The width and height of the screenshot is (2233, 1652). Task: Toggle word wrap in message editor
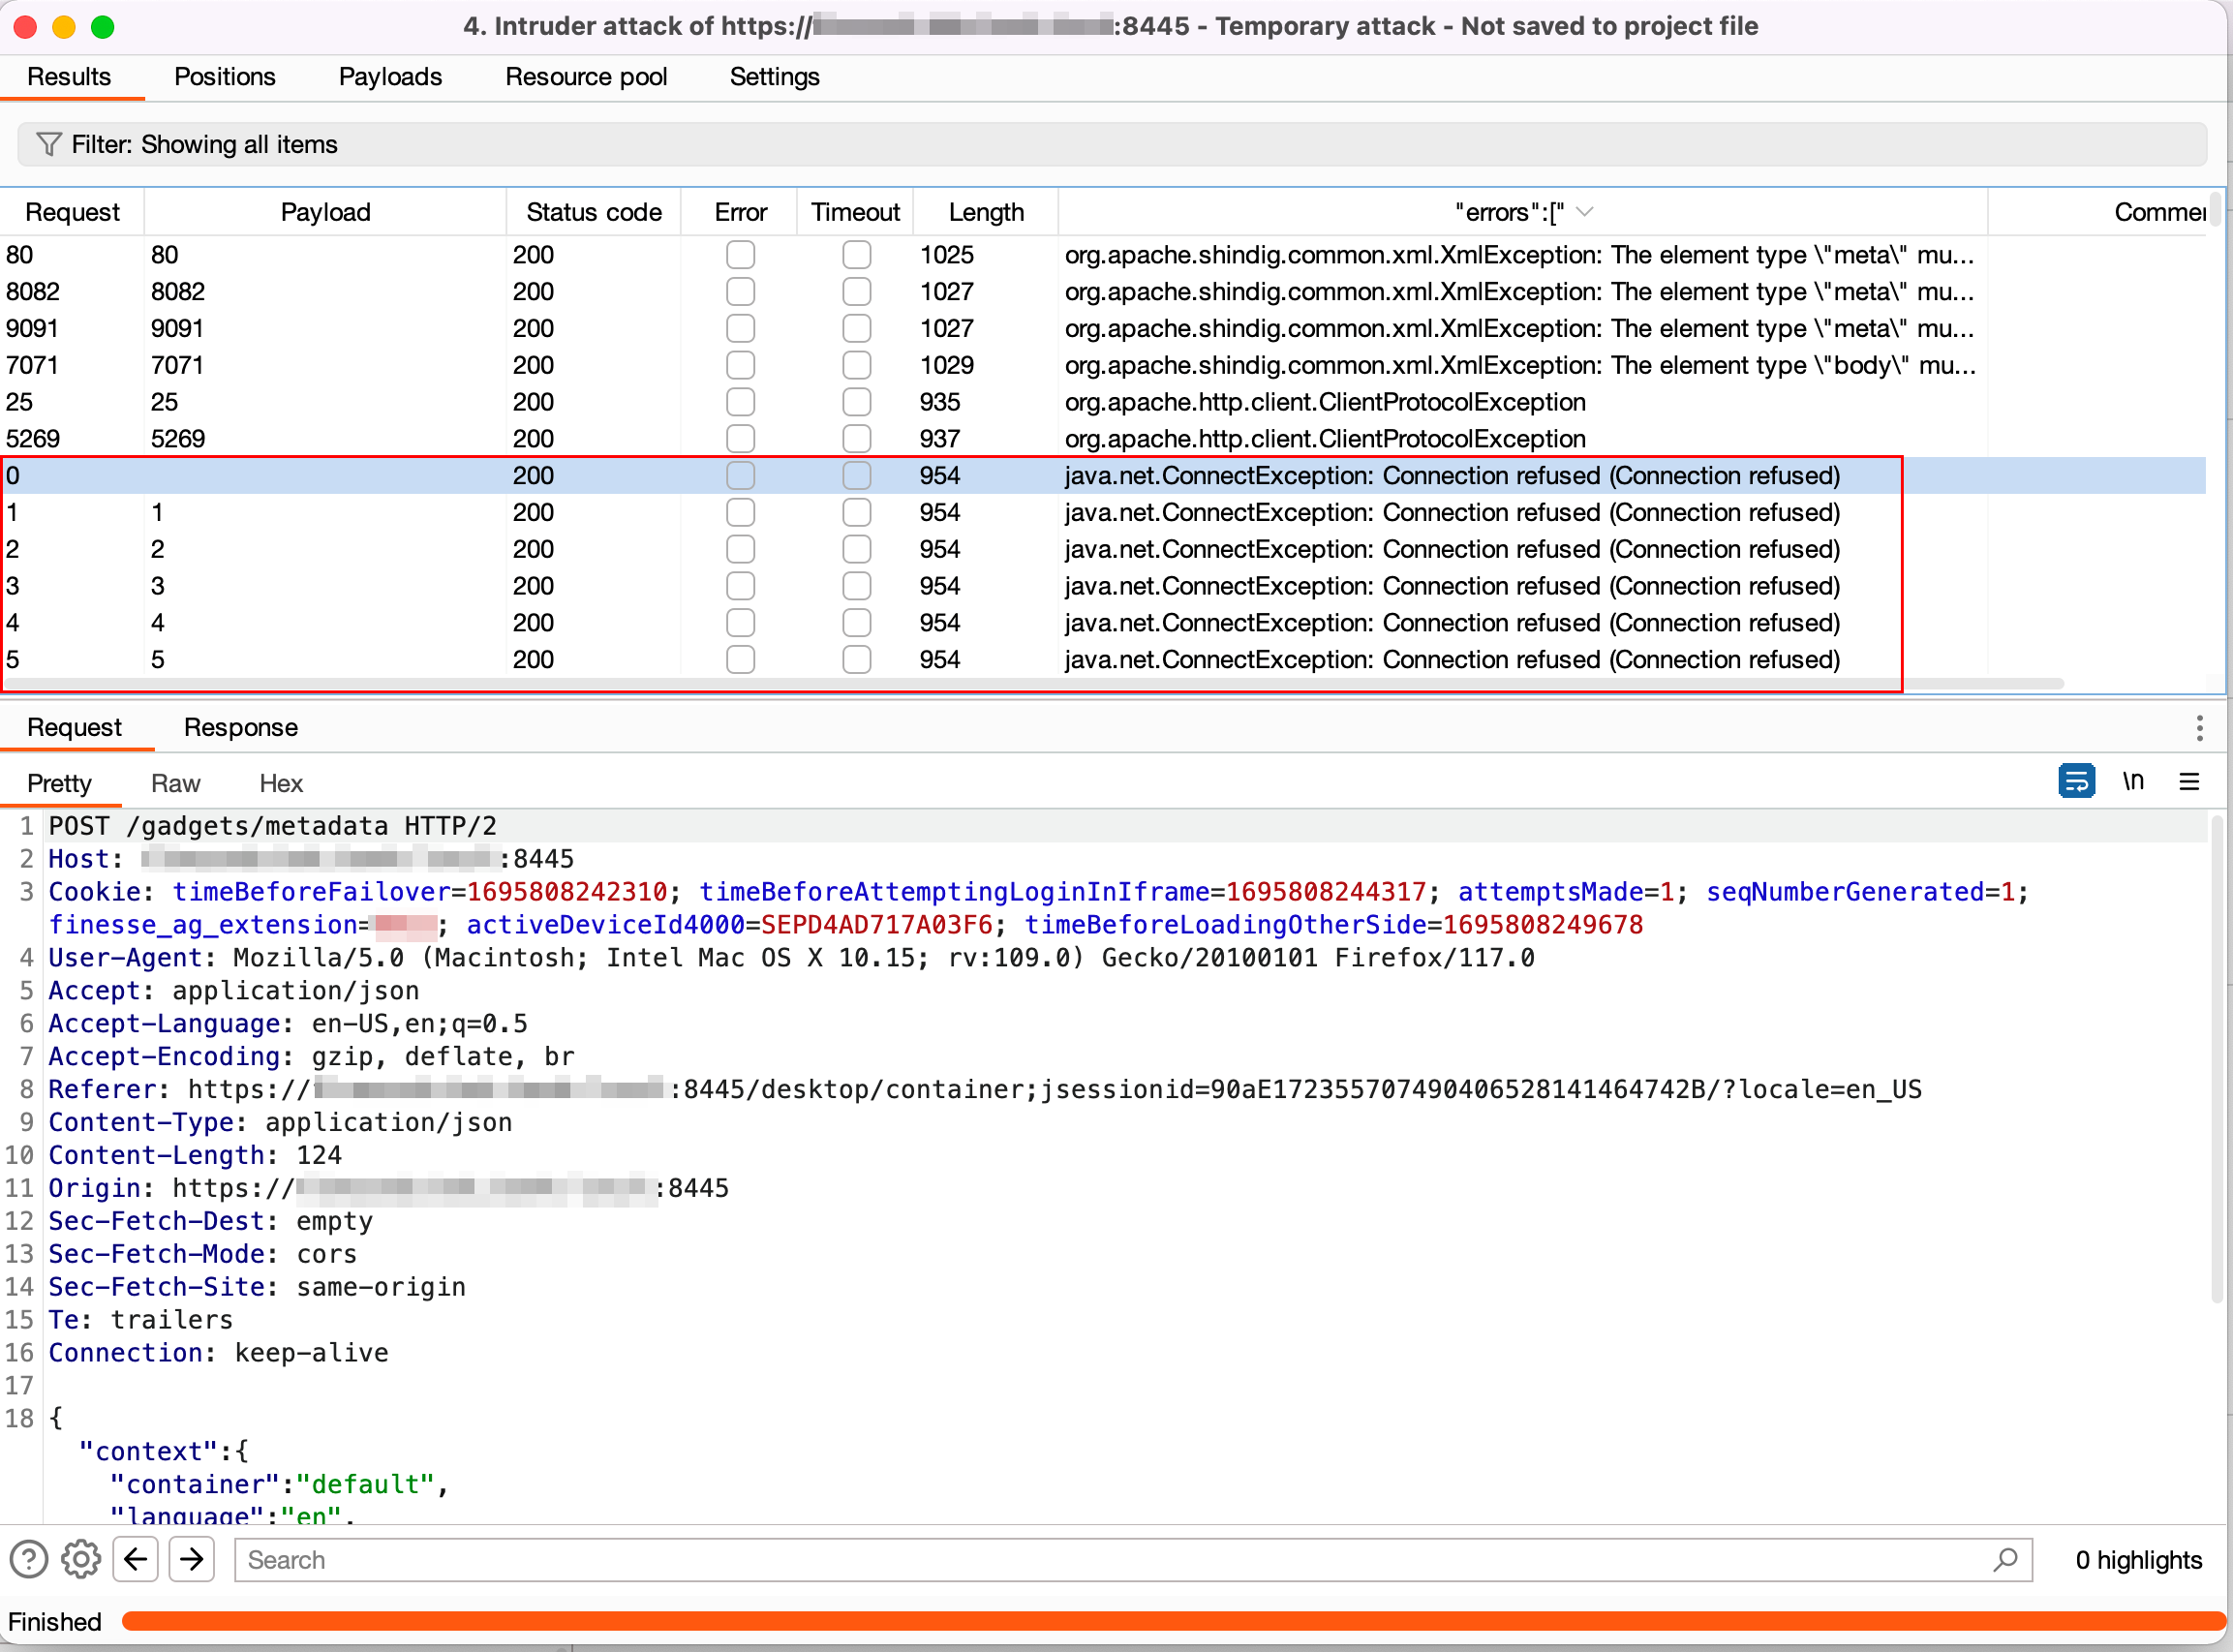click(2076, 781)
